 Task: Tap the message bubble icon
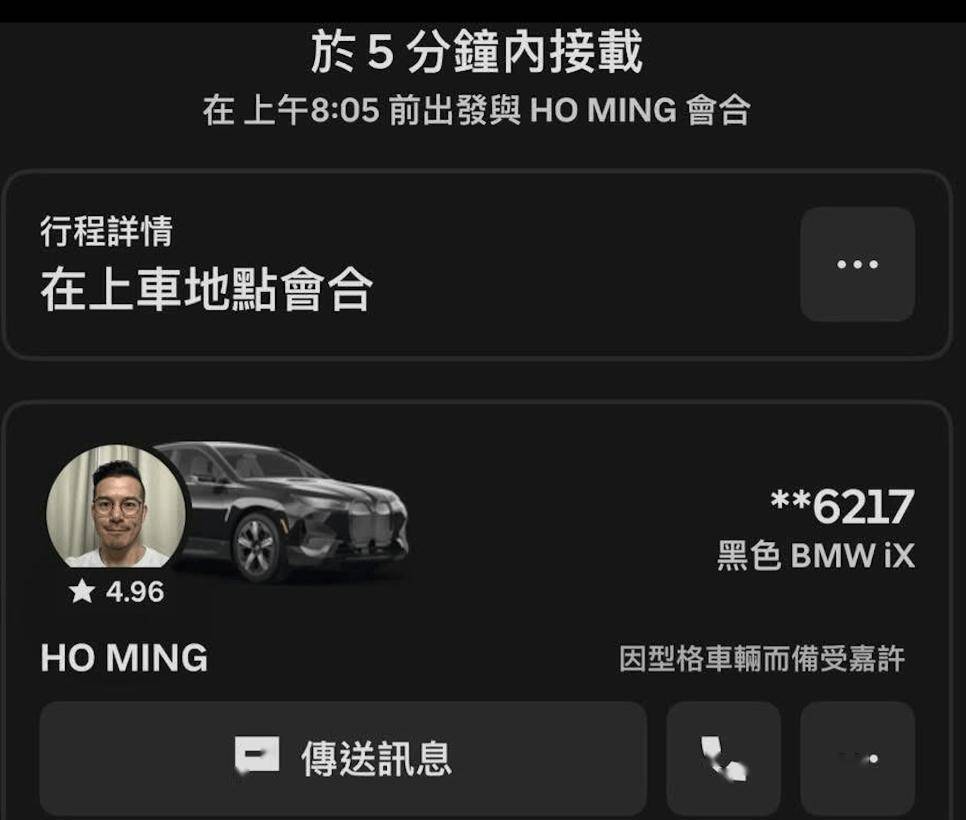pyautogui.click(x=257, y=754)
